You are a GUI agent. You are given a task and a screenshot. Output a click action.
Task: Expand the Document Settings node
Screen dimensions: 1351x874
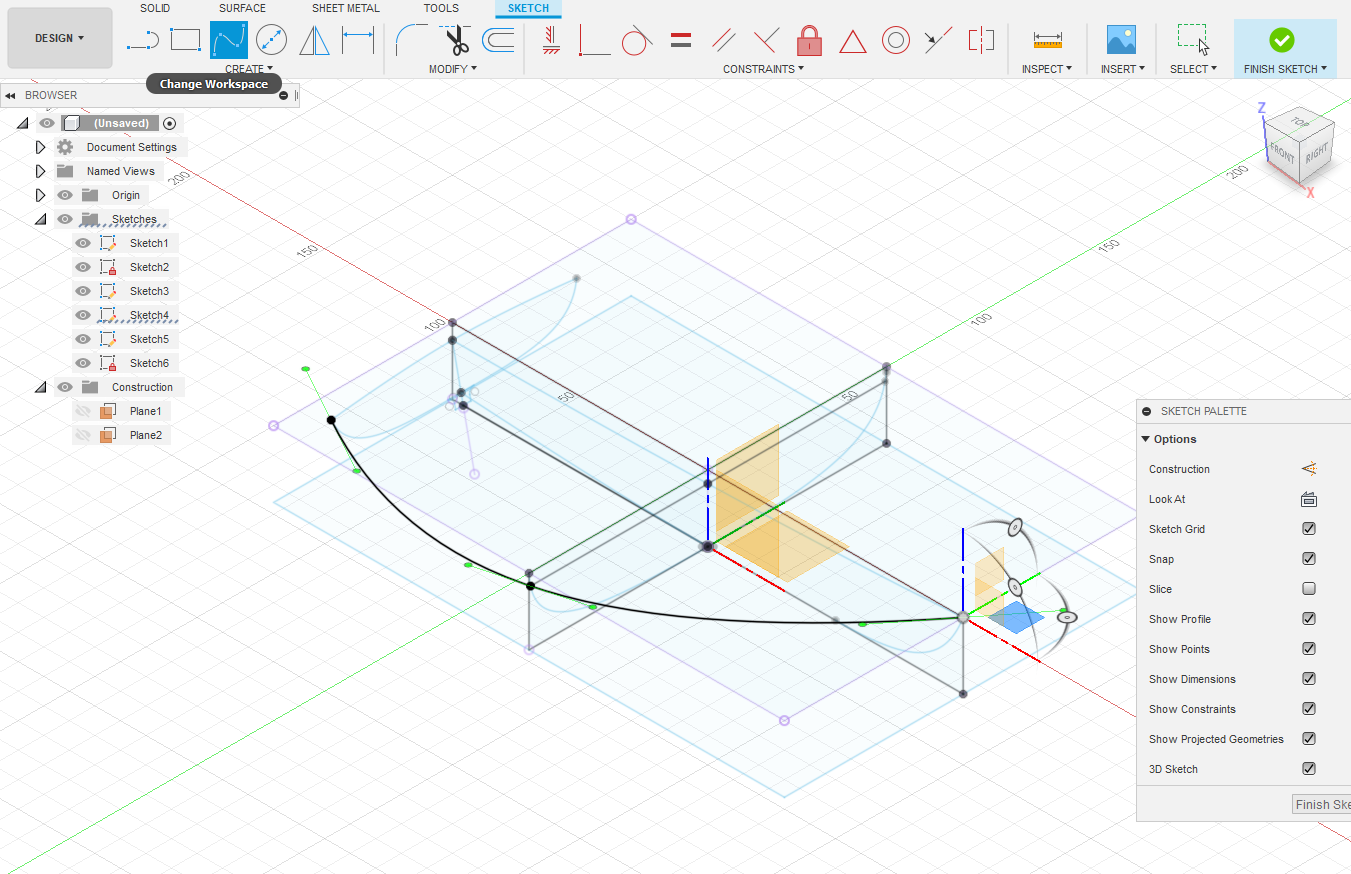tap(40, 147)
